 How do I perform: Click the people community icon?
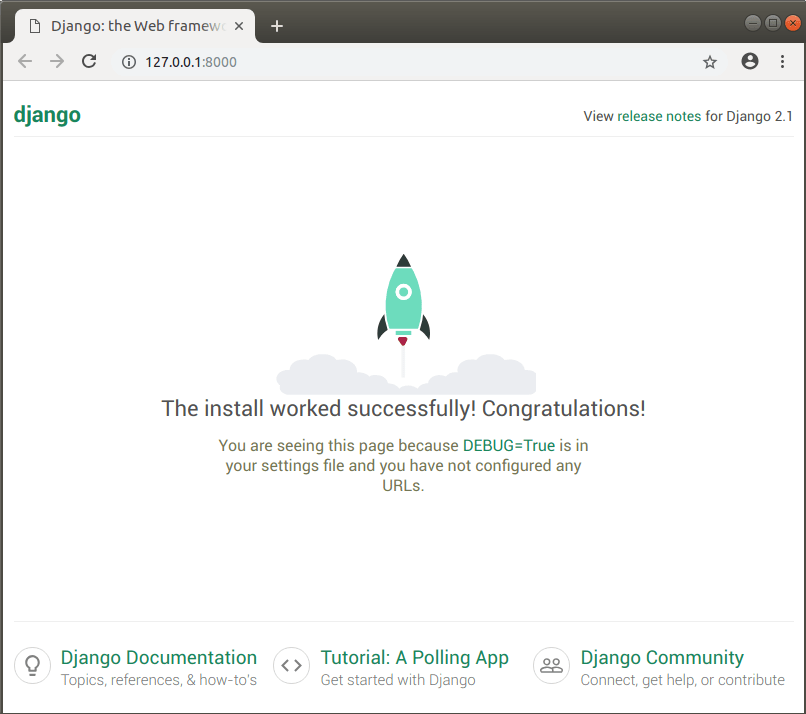pos(552,665)
